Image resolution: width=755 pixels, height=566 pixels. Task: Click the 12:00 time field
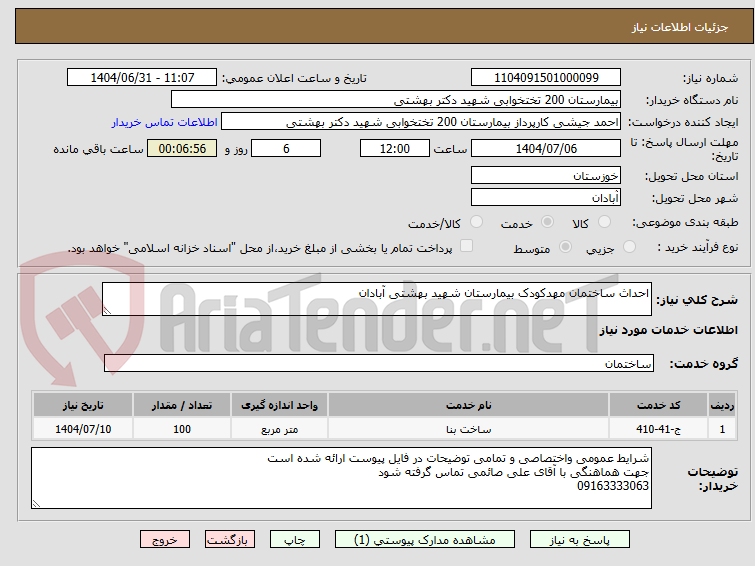pos(395,148)
